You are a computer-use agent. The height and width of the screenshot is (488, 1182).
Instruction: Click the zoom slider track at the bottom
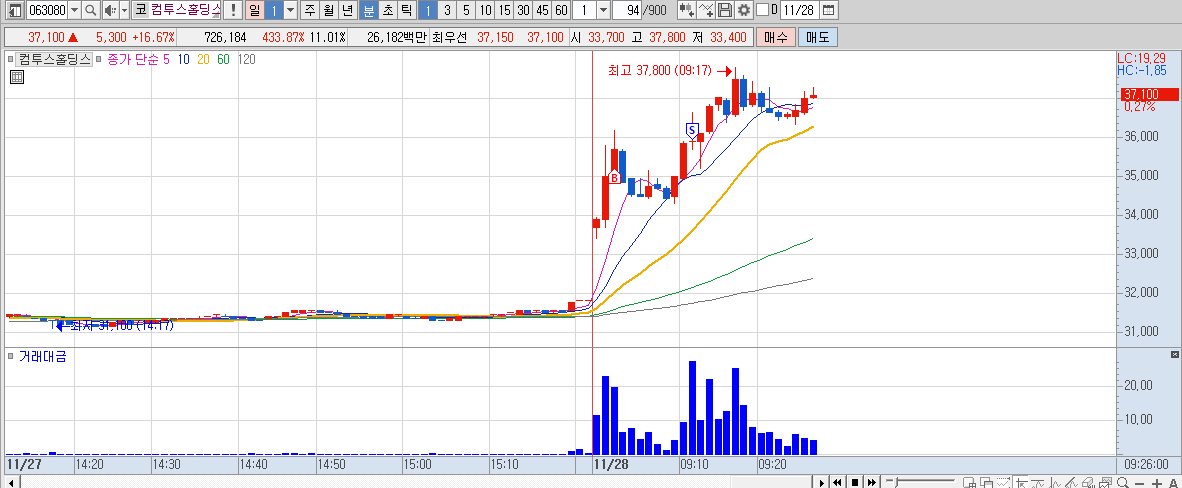coord(921,482)
